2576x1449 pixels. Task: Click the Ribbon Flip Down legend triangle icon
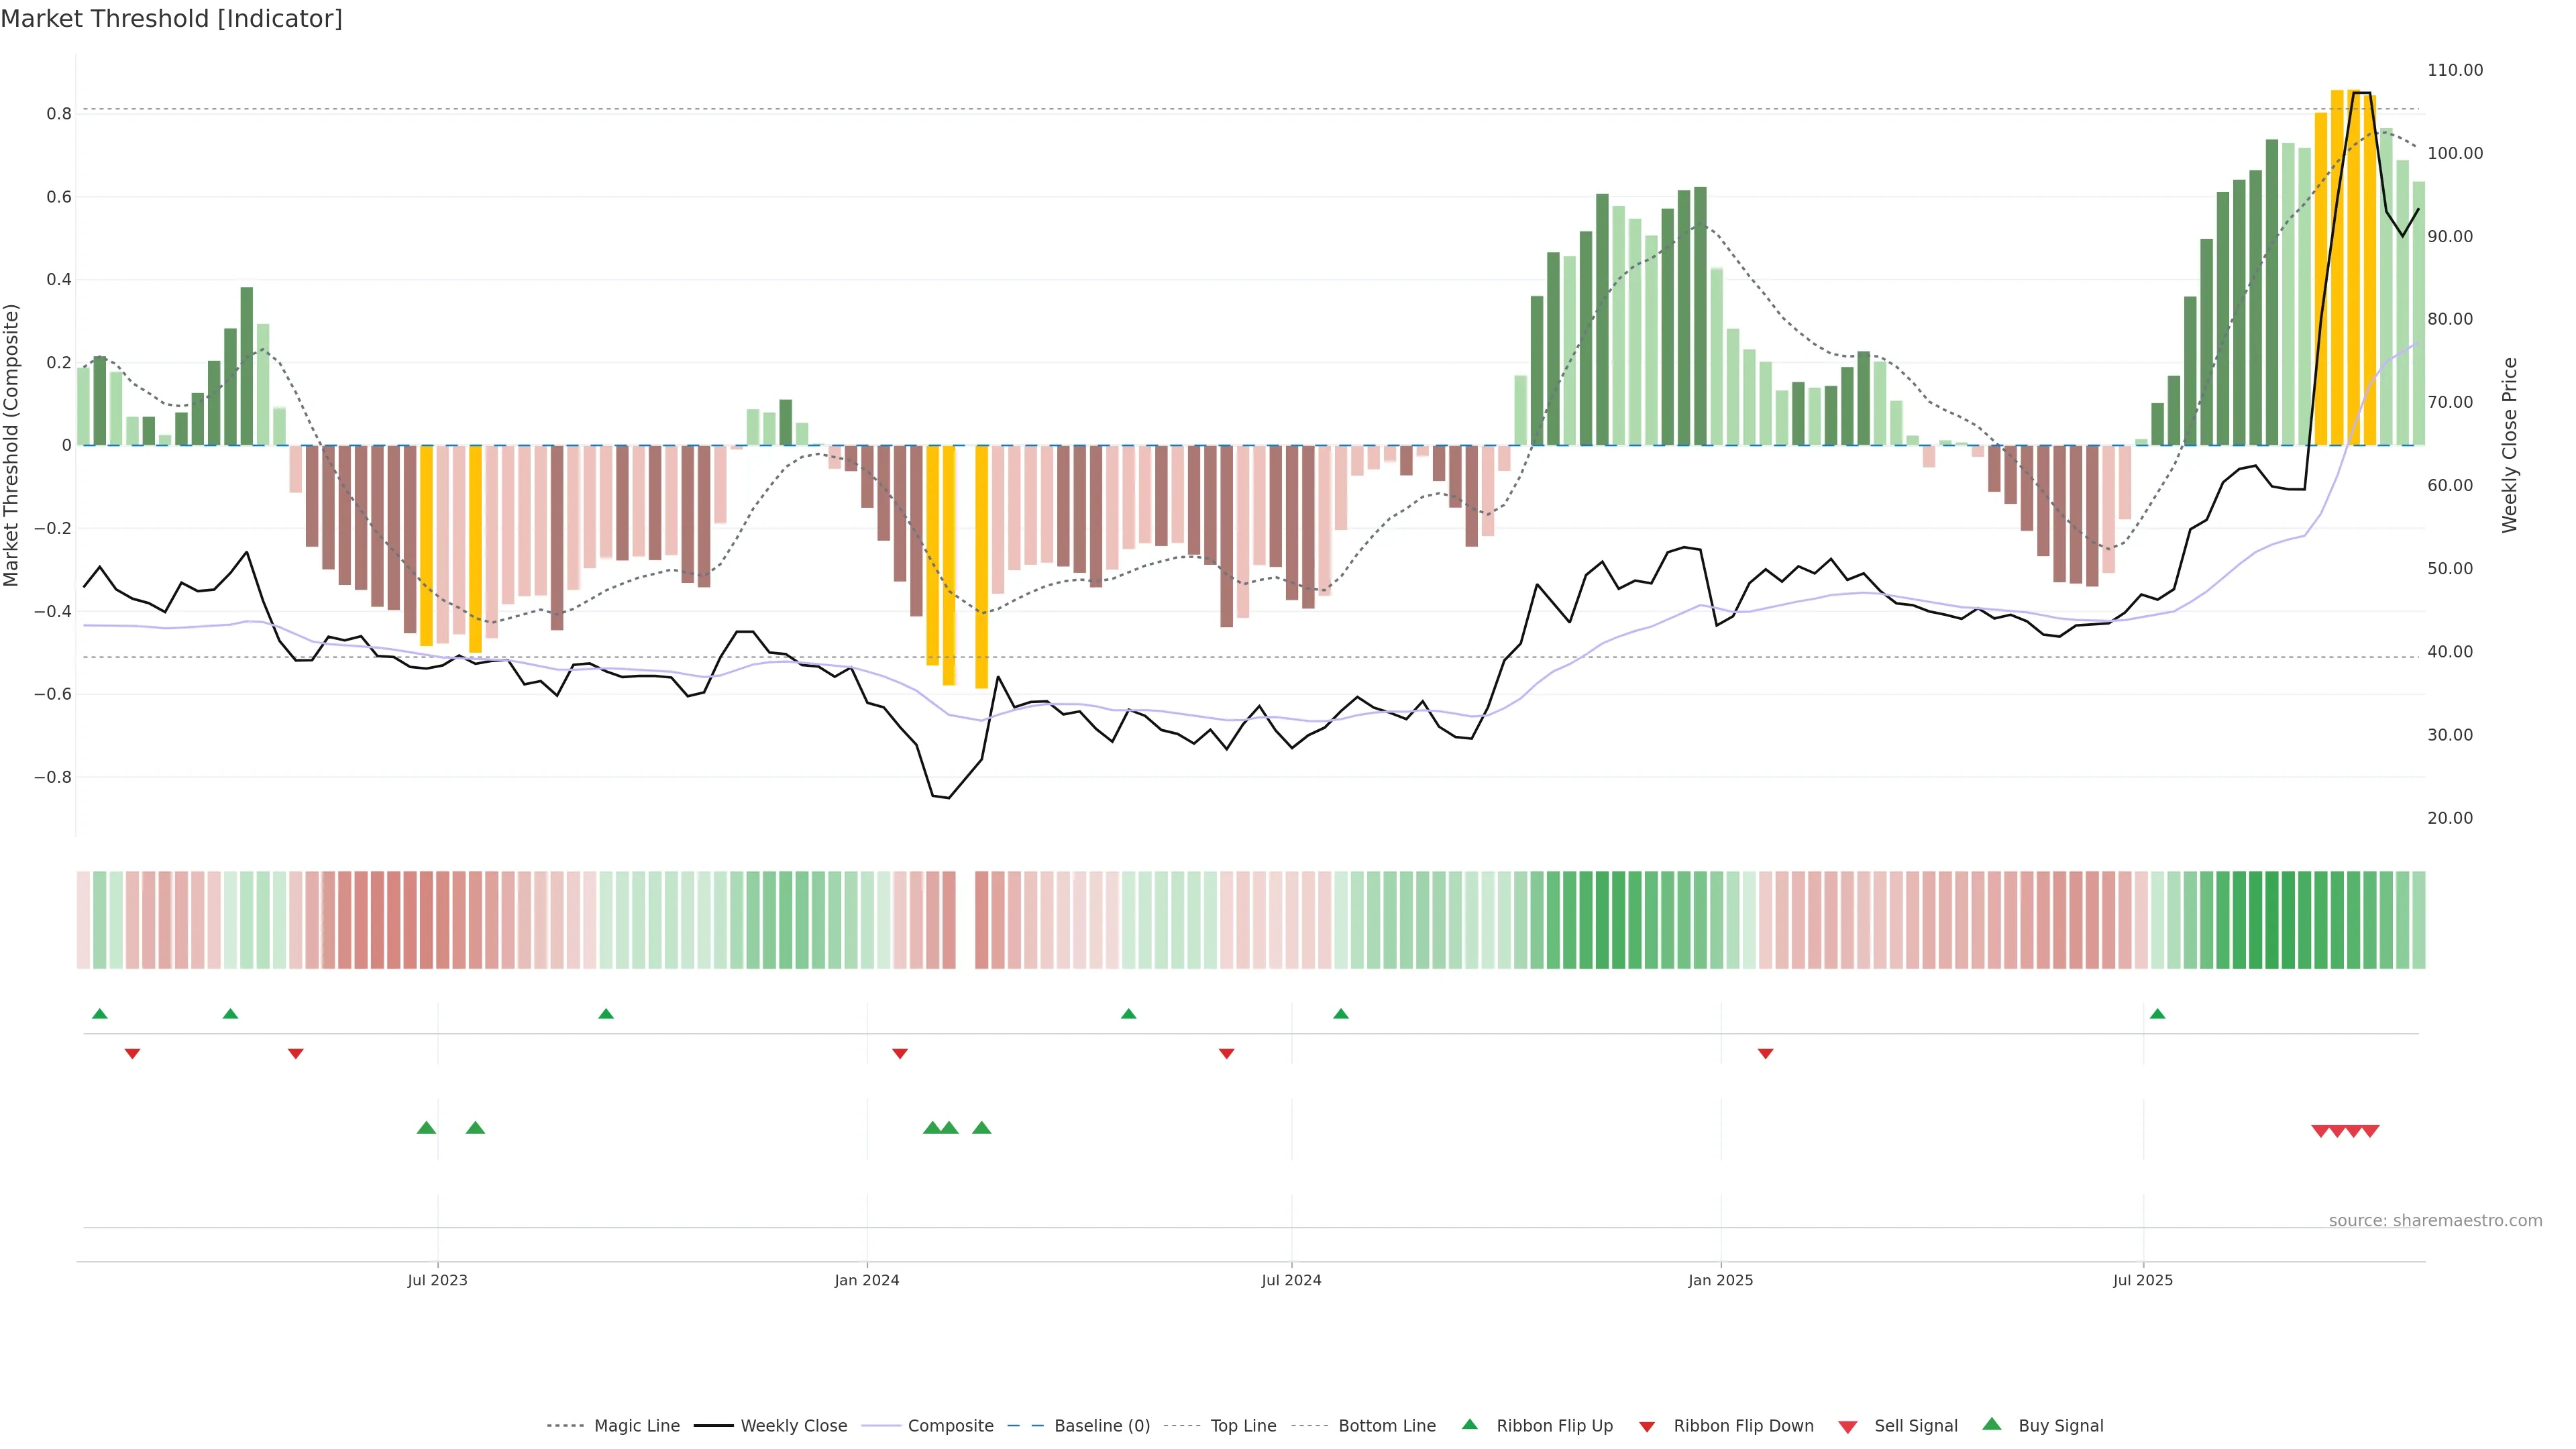click(1647, 1427)
